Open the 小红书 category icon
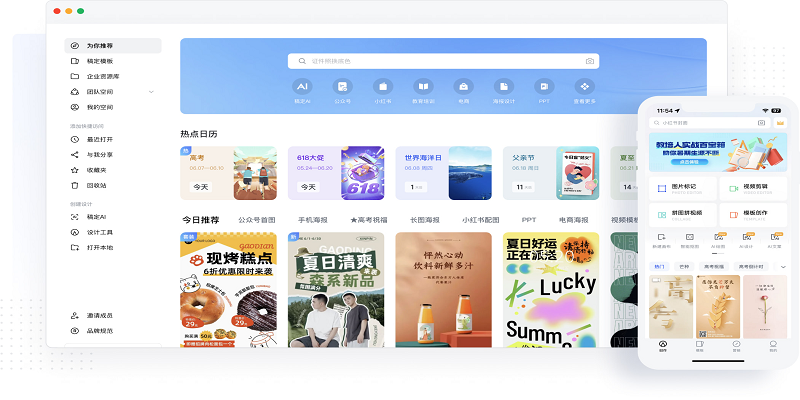The width and height of the screenshot is (800, 400). coord(383,87)
